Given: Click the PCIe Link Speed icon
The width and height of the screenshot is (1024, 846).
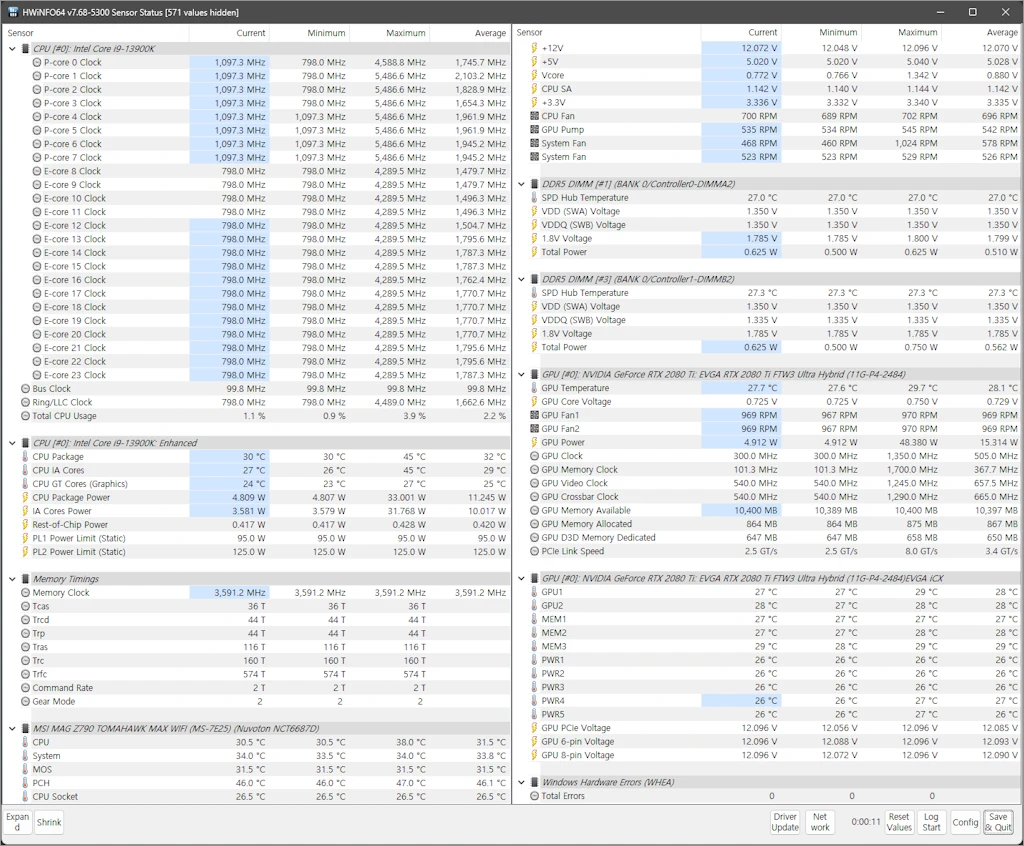Looking at the screenshot, I should coord(534,551).
